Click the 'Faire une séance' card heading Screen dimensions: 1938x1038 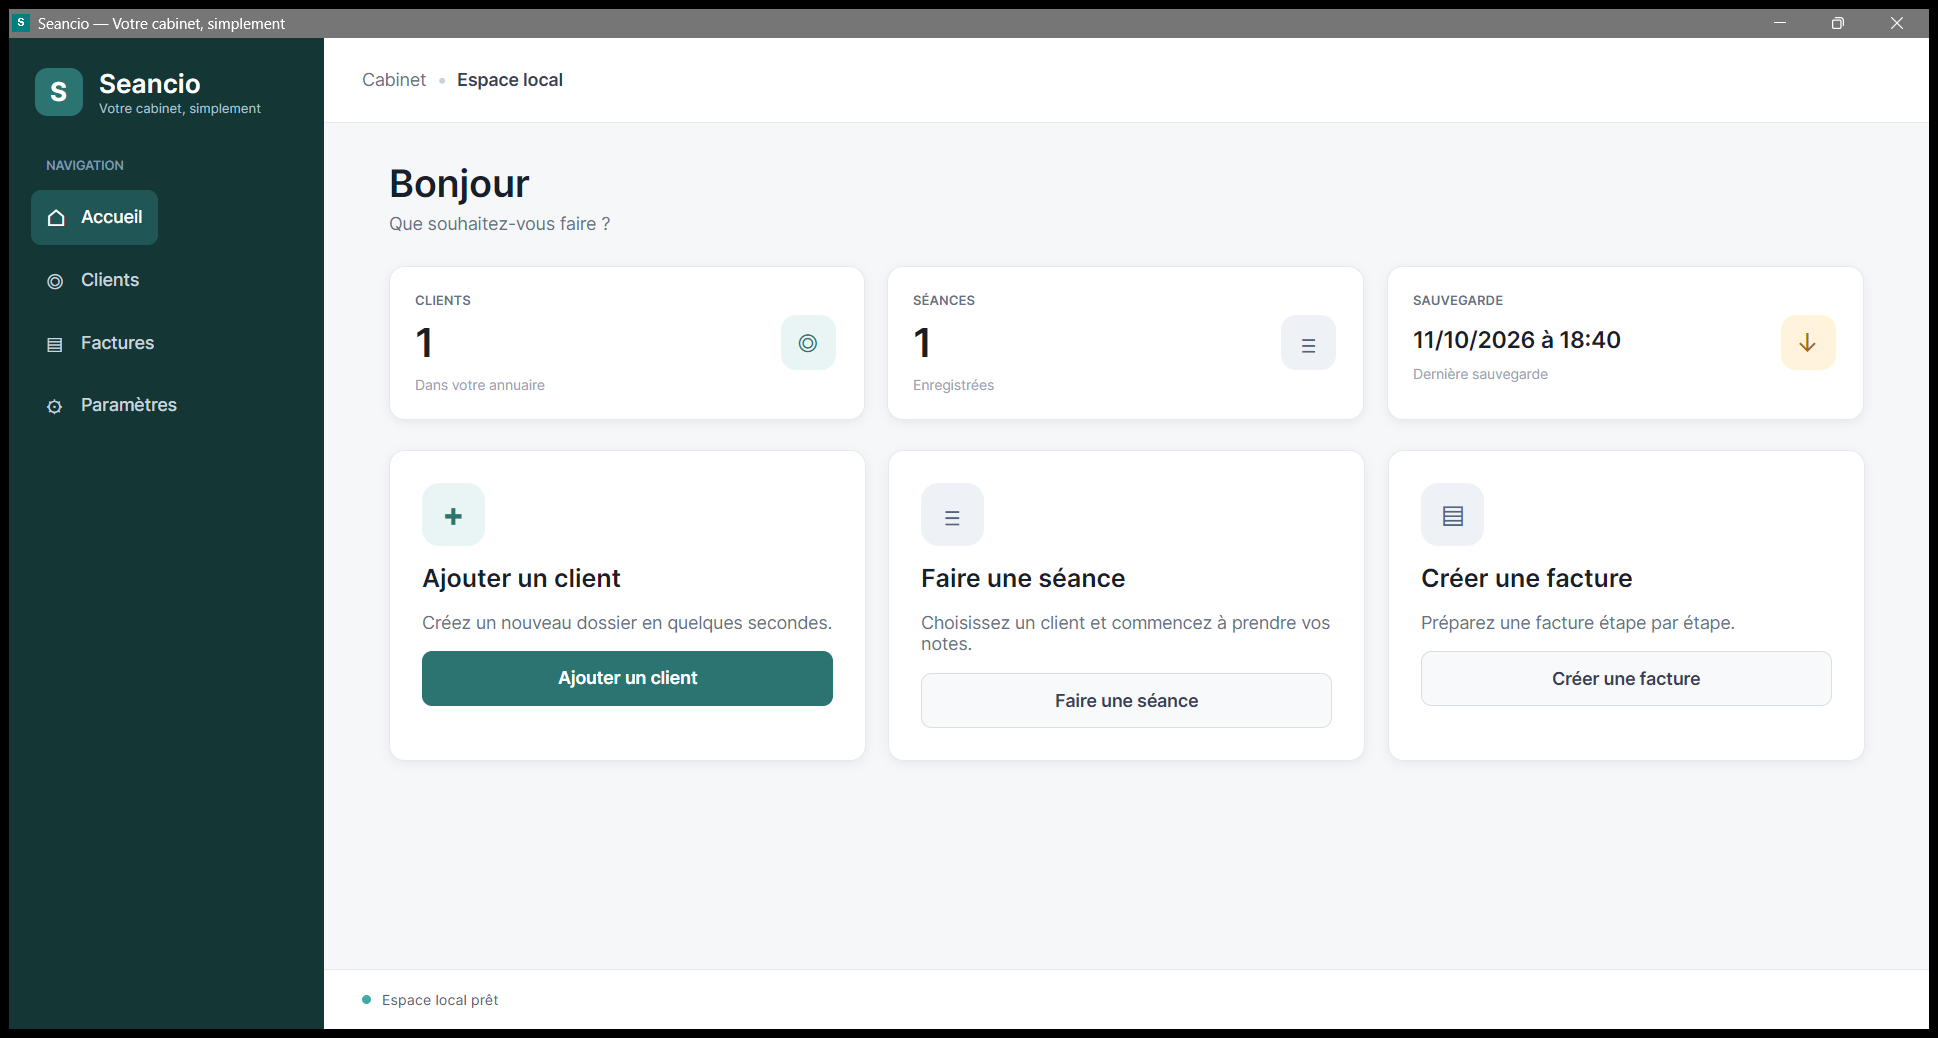1023,578
